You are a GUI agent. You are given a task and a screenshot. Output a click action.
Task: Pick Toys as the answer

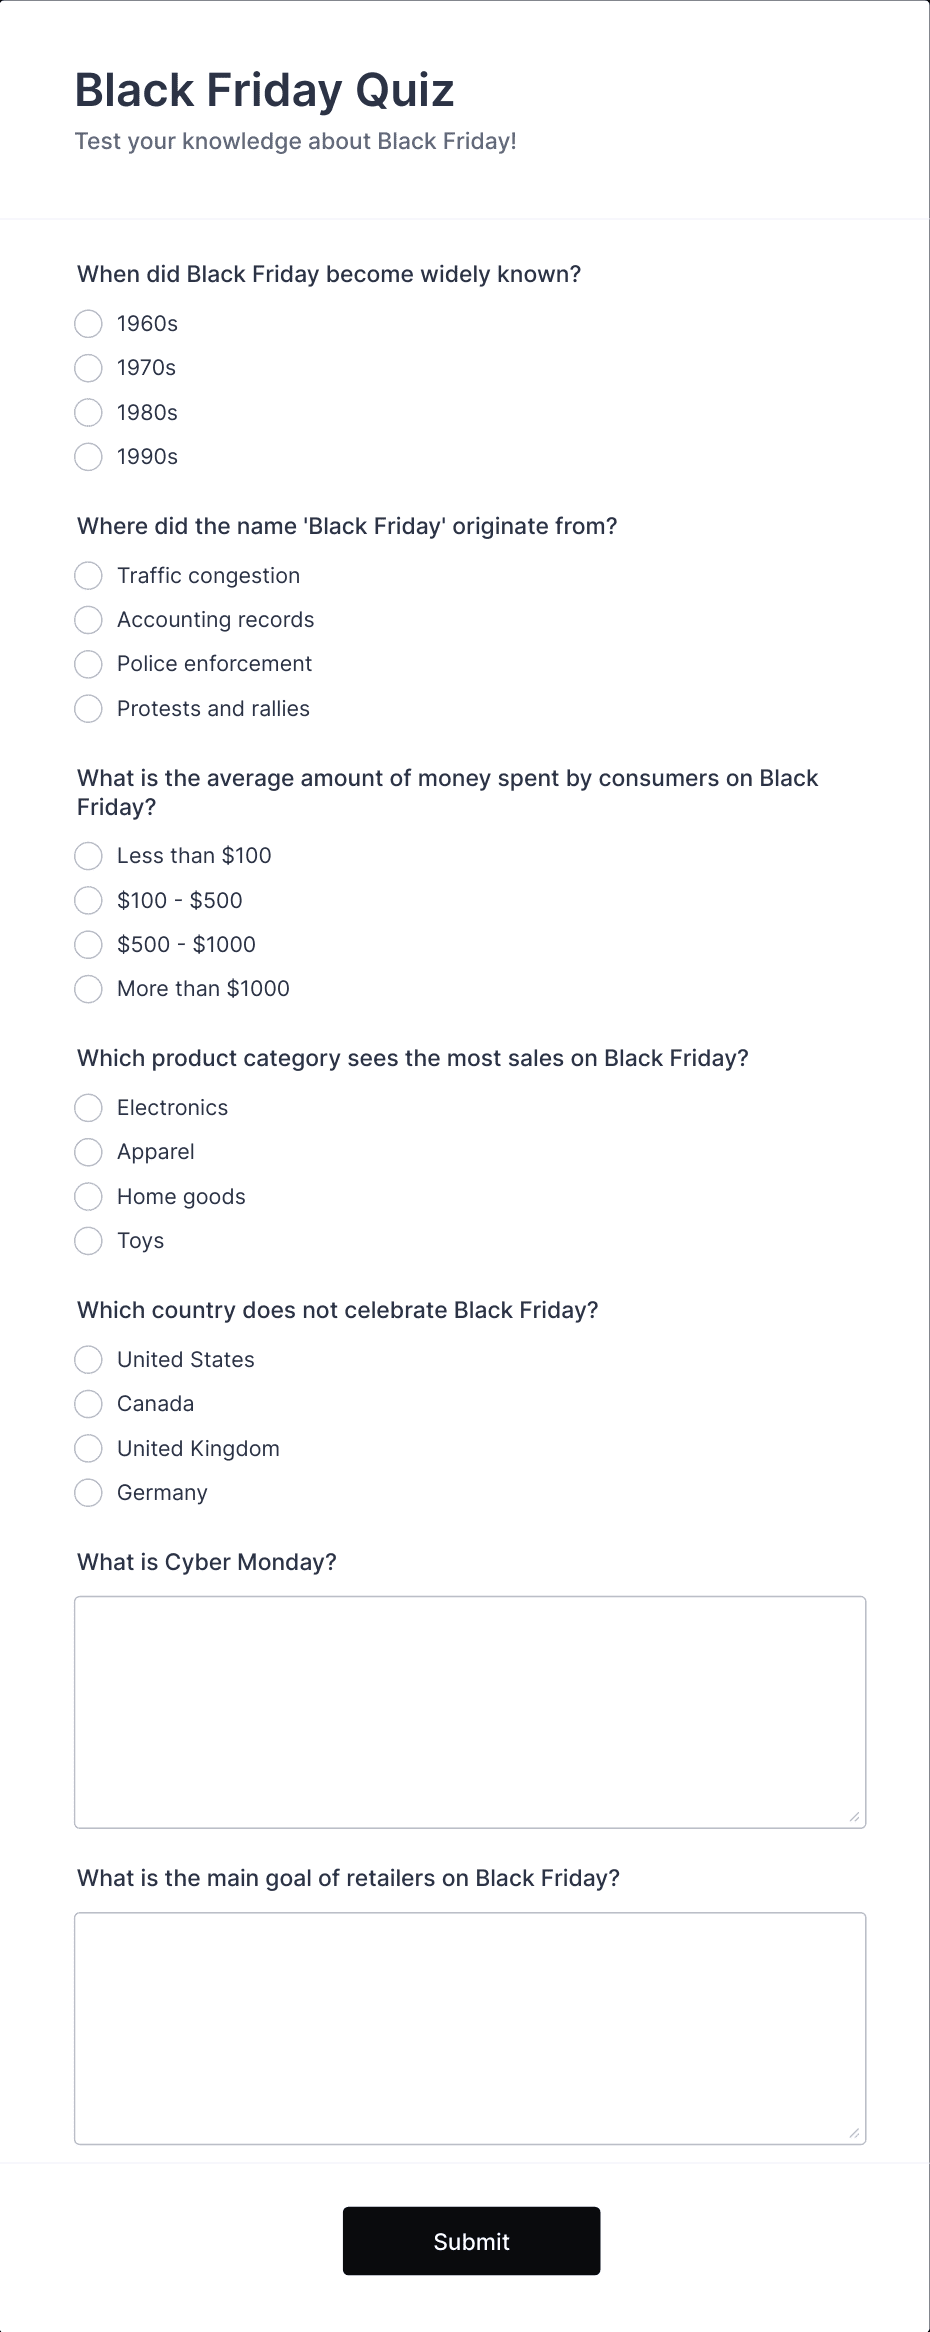click(88, 1241)
